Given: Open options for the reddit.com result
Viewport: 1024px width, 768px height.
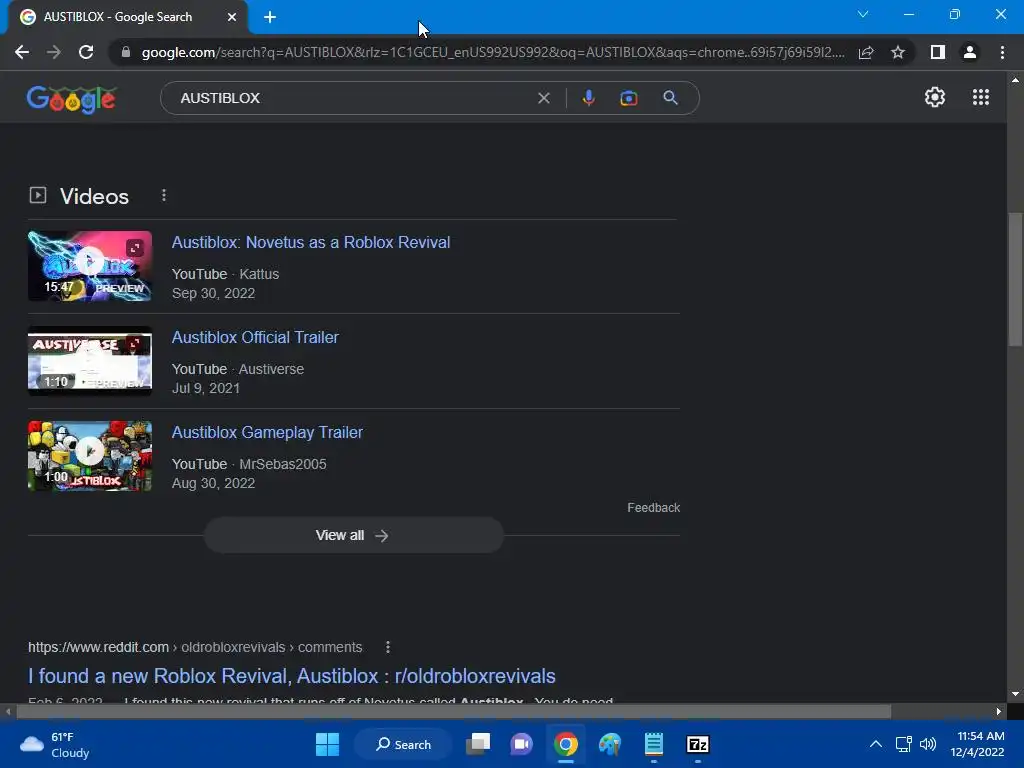Looking at the screenshot, I should (x=388, y=647).
